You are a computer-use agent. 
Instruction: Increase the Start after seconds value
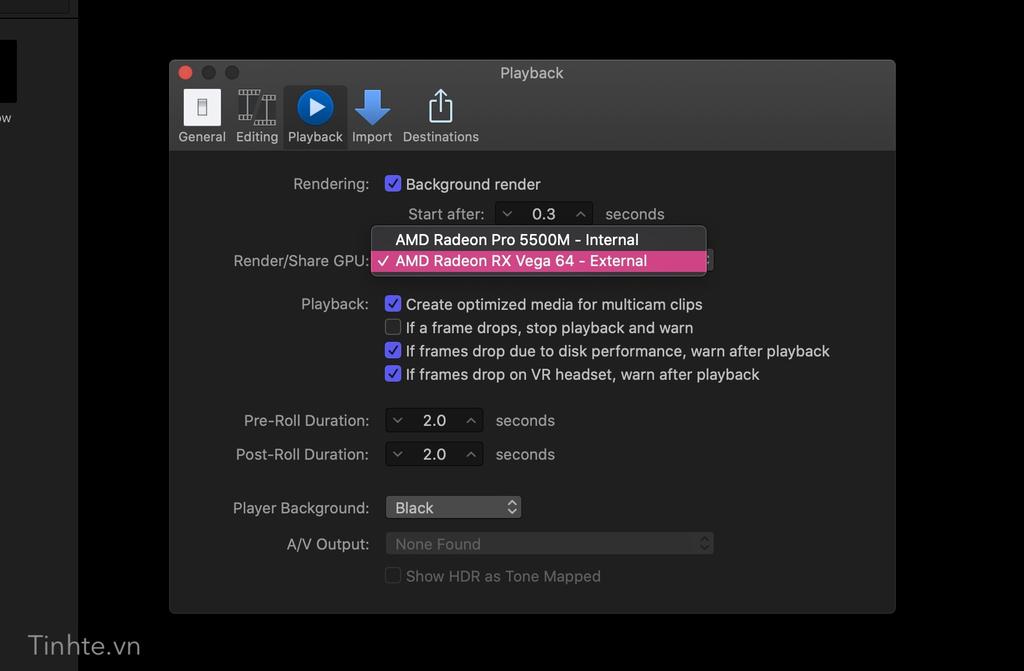coord(581,214)
